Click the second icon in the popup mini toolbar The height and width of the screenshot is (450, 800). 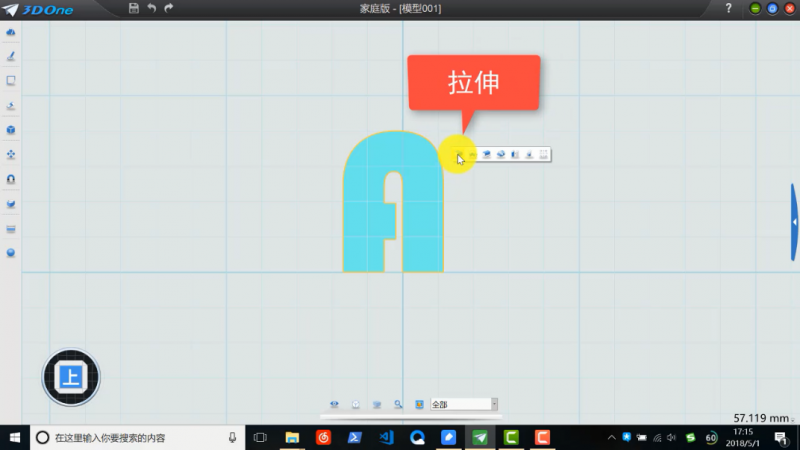click(x=473, y=155)
